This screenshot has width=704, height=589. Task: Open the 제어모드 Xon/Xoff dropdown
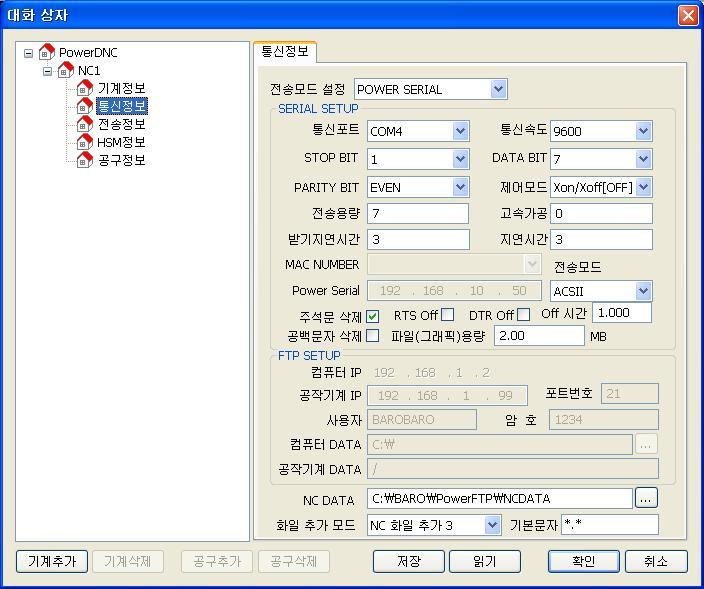coord(643,187)
